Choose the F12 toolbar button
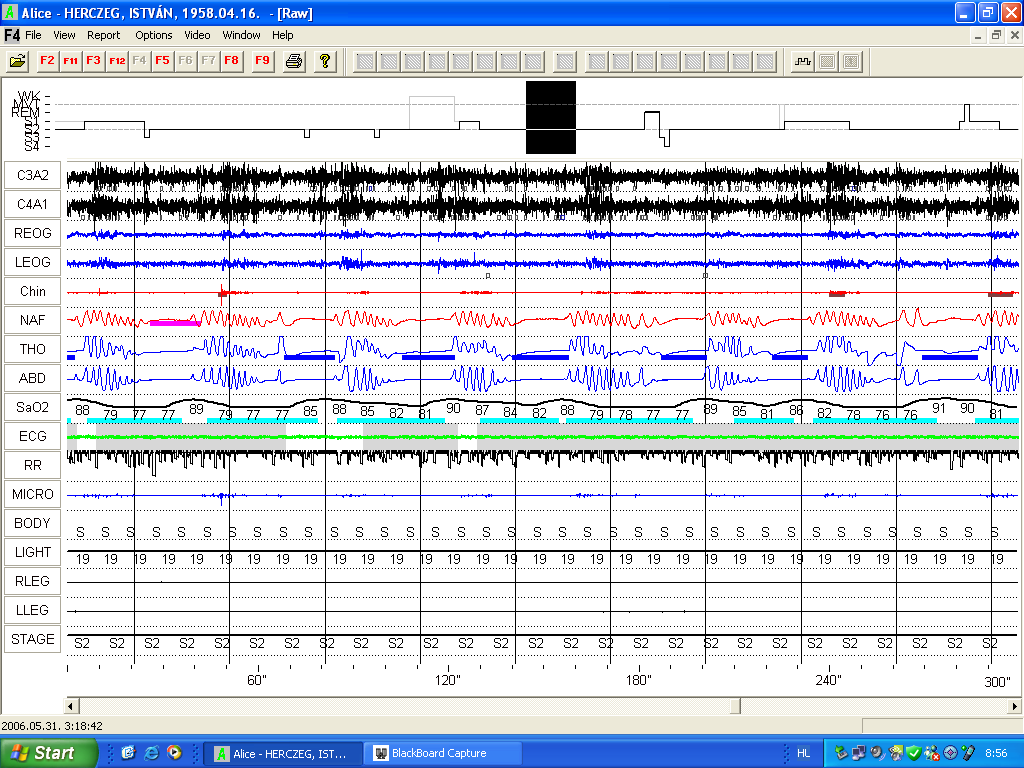 click(117, 61)
